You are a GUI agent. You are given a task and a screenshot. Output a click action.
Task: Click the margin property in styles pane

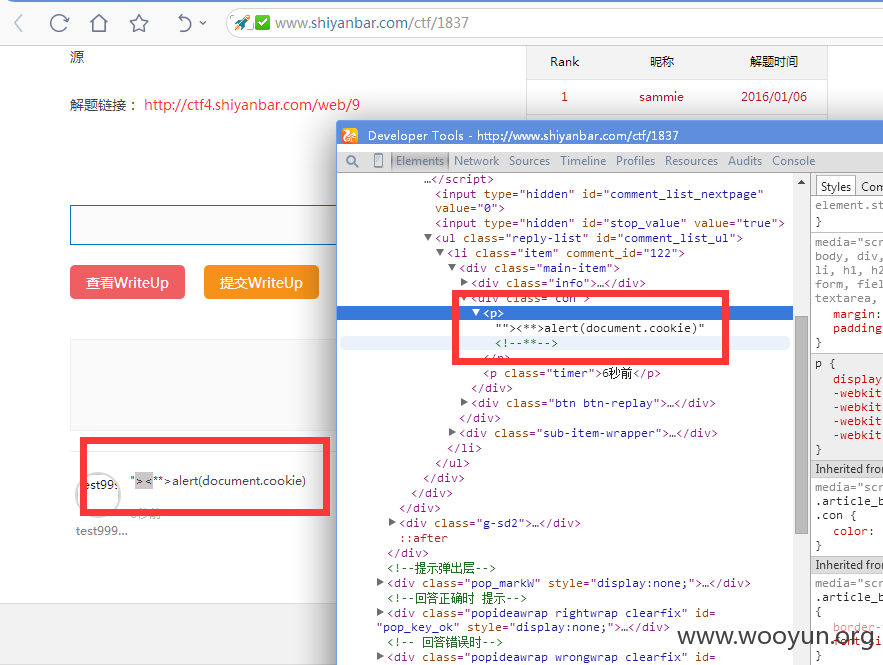[856, 314]
